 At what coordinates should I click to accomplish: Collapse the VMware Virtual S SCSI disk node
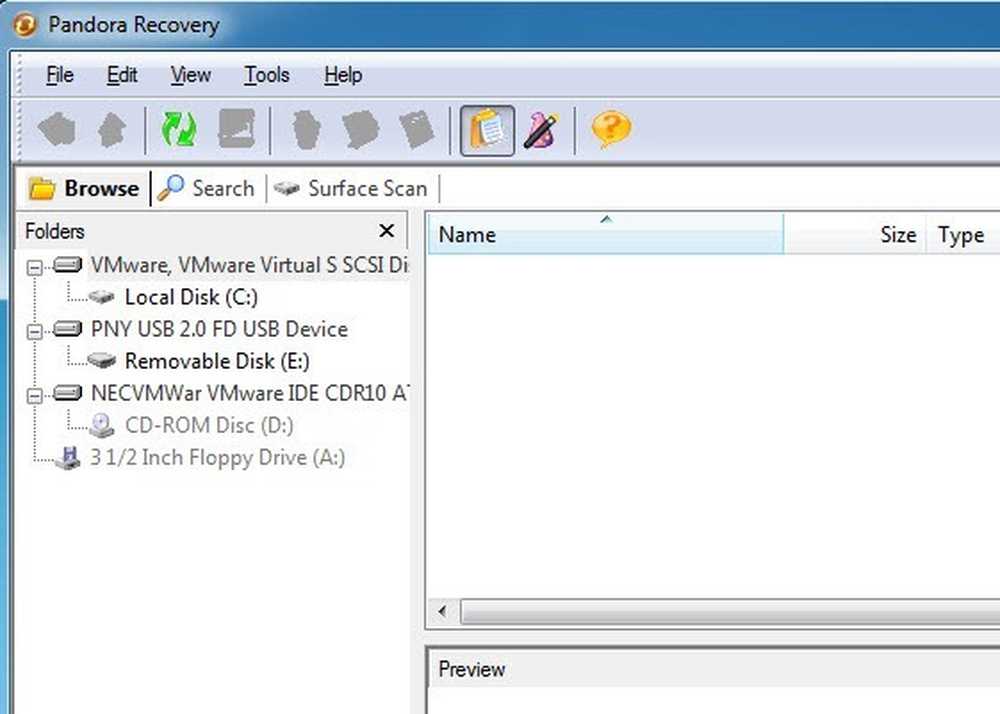(x=35, y=268)
